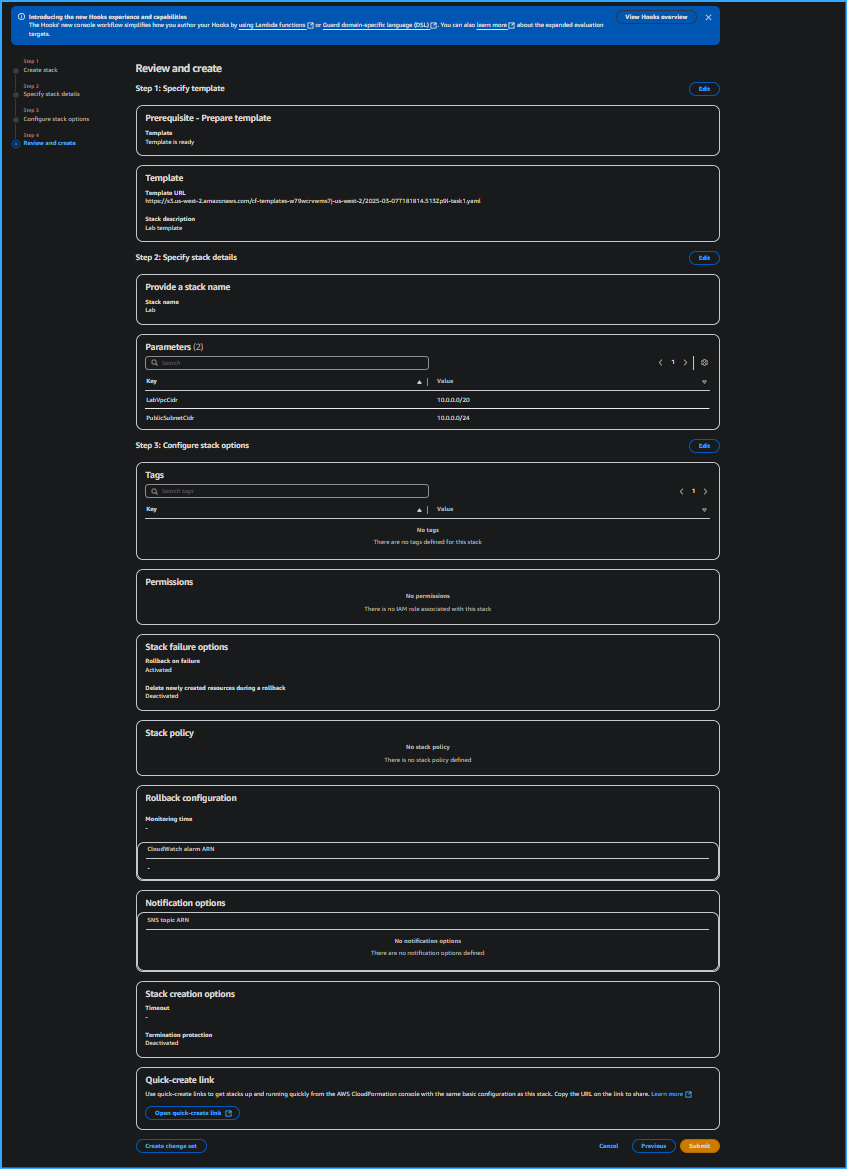Click the next page chevron in Parameters pagination
847x1169 pixels.
click(685, 363)
